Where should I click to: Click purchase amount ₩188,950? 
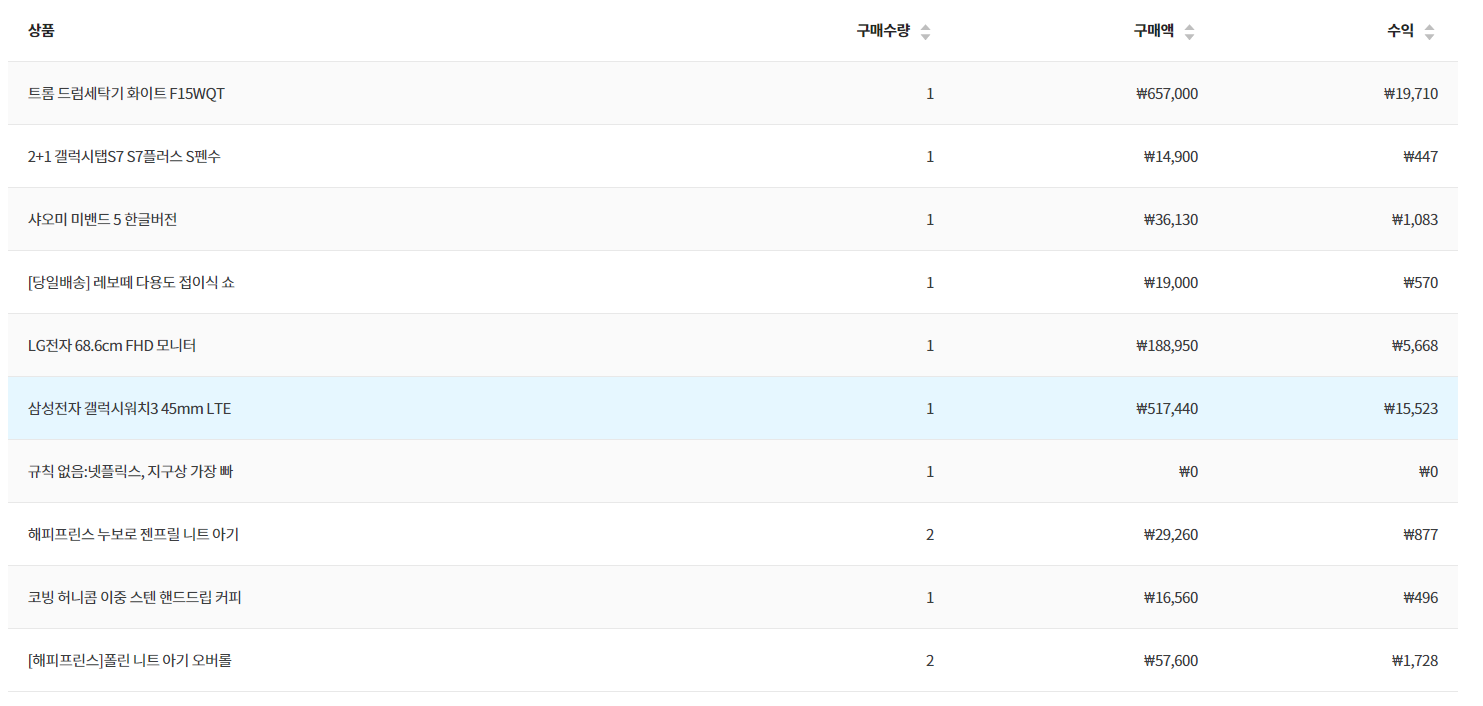[1167, 346]
